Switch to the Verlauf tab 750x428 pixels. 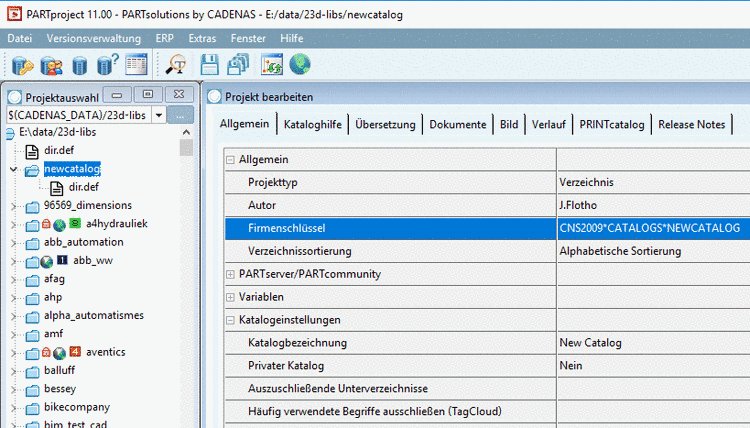549,125
